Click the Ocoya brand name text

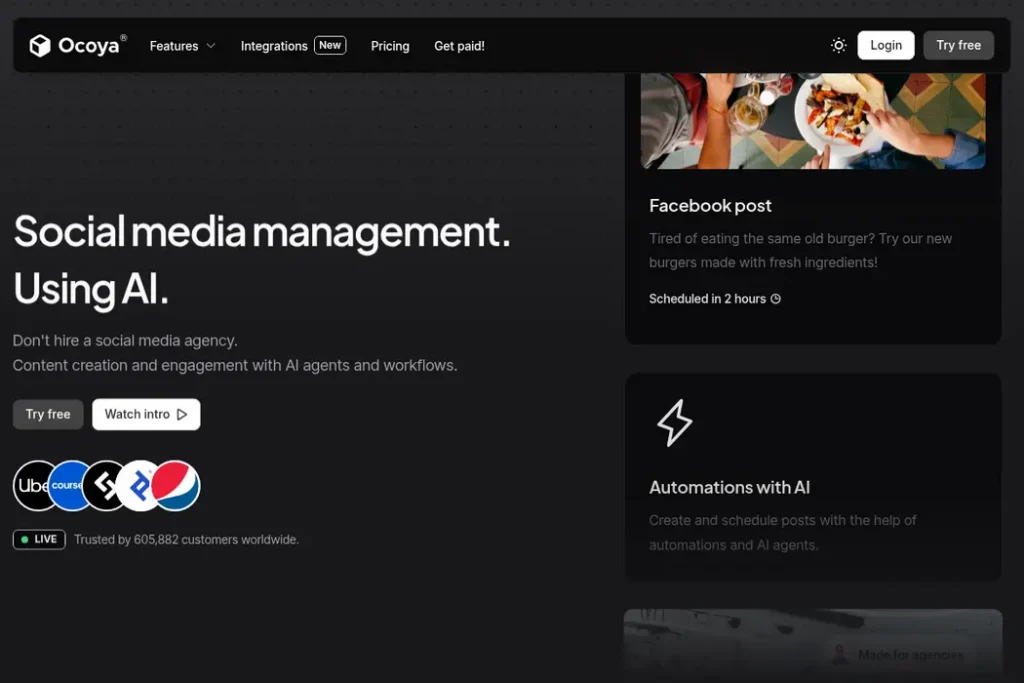(x=89, y=46)
